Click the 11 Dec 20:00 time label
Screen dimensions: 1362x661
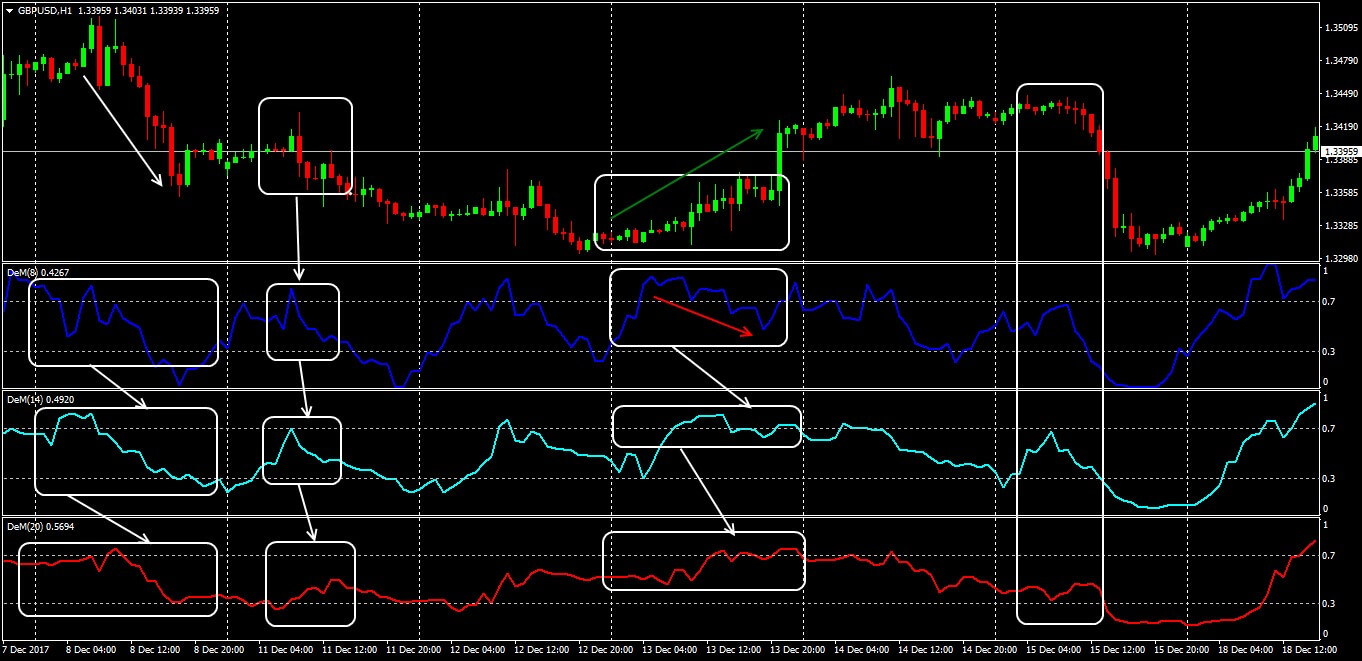pos(414,650)
